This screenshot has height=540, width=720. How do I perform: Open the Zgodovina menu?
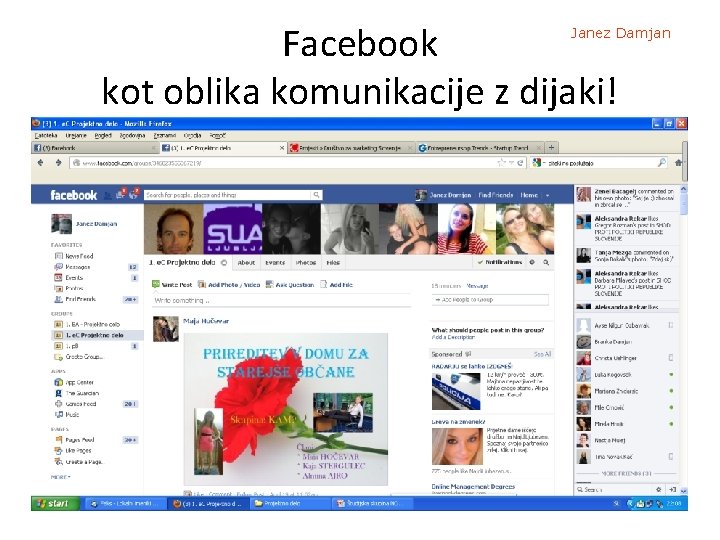132,135
